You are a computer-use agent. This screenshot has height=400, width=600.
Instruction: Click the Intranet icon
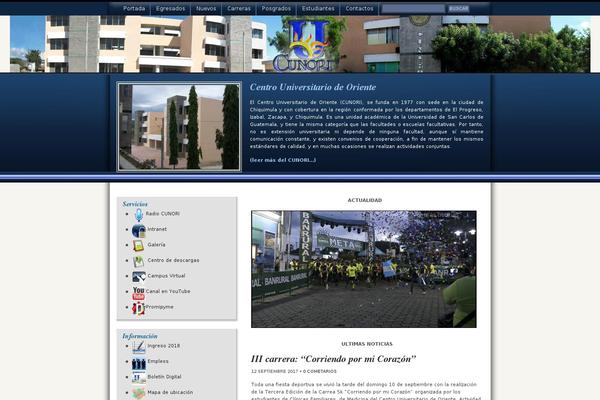pyautogui.click(x=139, y=230)
